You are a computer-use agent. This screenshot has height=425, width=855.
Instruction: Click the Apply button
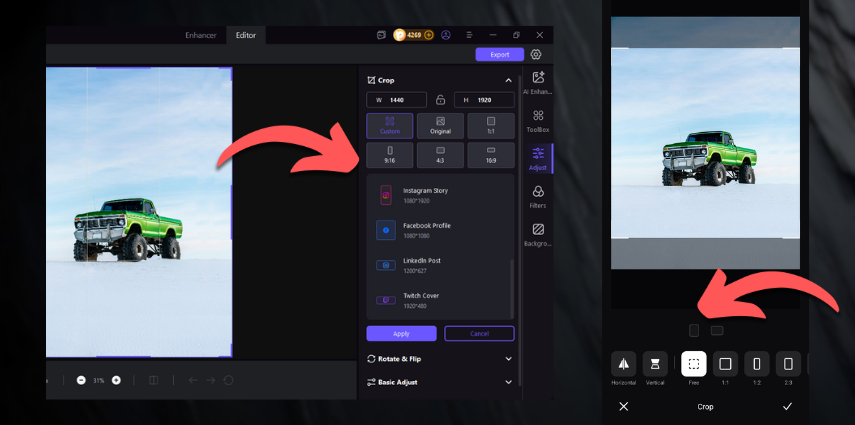(x=401, y=334)
